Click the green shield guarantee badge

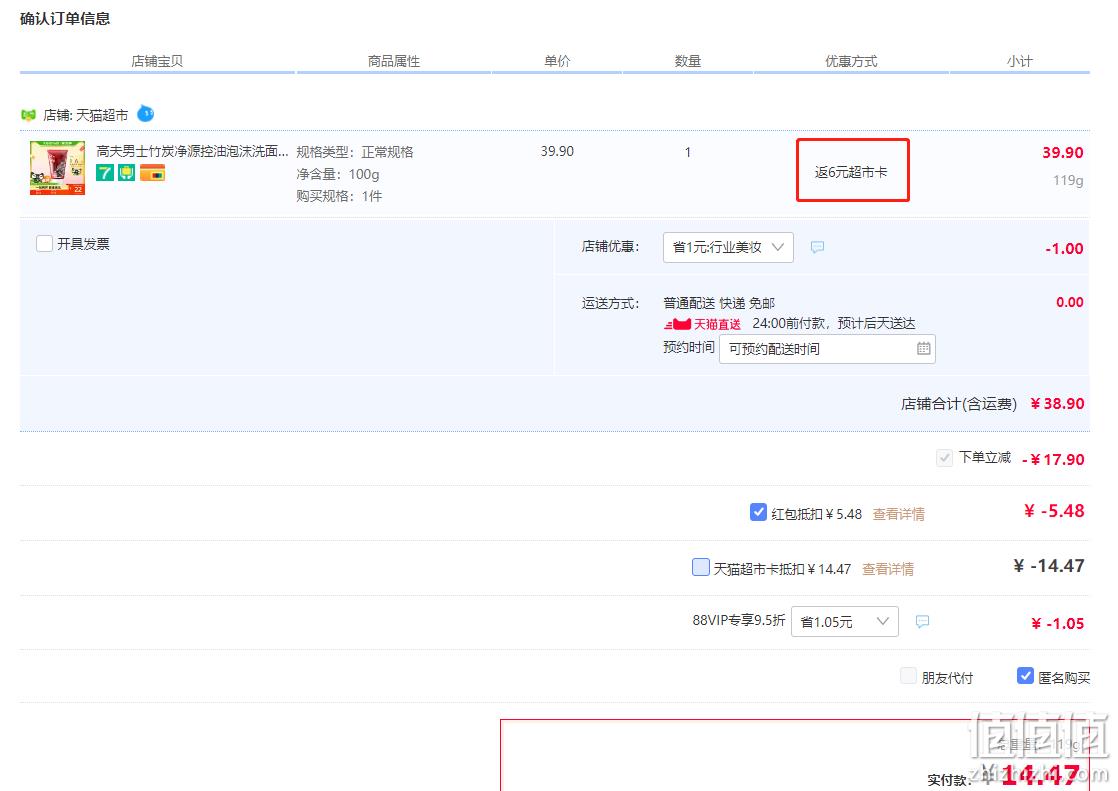[x=127, y=173]
